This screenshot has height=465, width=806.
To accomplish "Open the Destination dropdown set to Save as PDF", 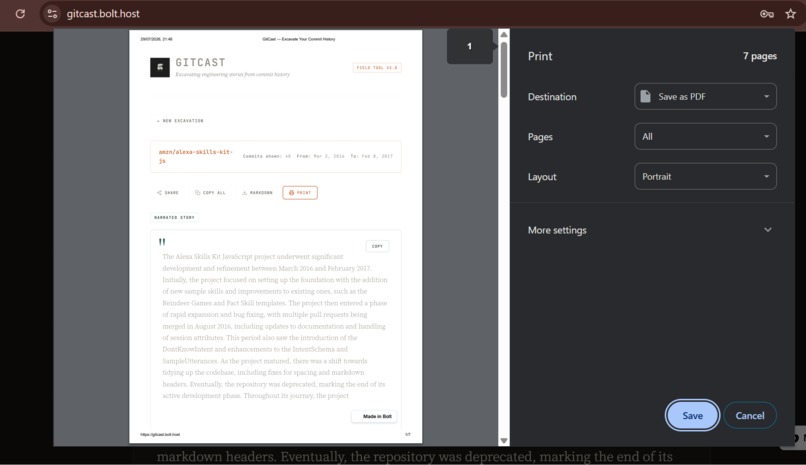I will click(x=705, y=97).
